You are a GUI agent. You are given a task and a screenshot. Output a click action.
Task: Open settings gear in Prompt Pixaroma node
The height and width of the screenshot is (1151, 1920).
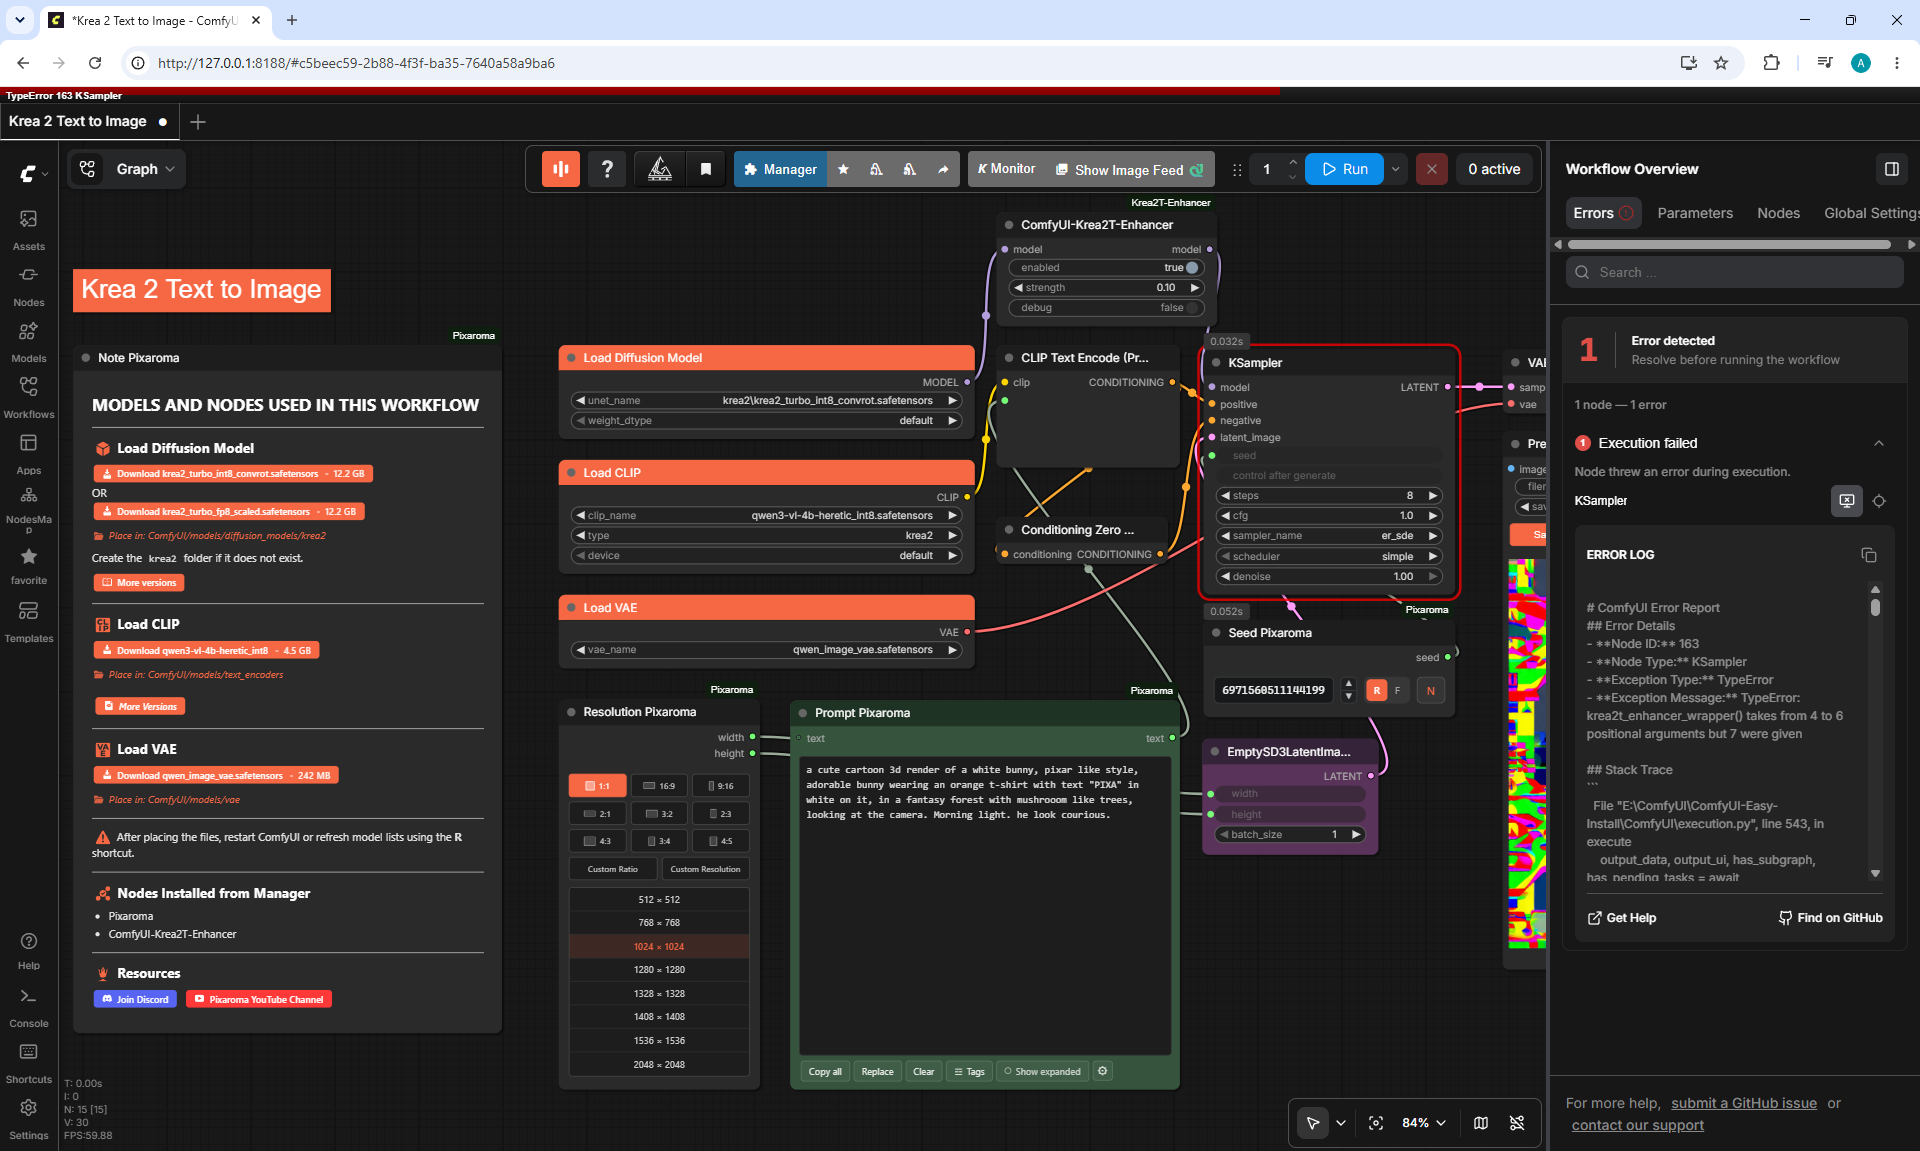click(1103, 1071)
